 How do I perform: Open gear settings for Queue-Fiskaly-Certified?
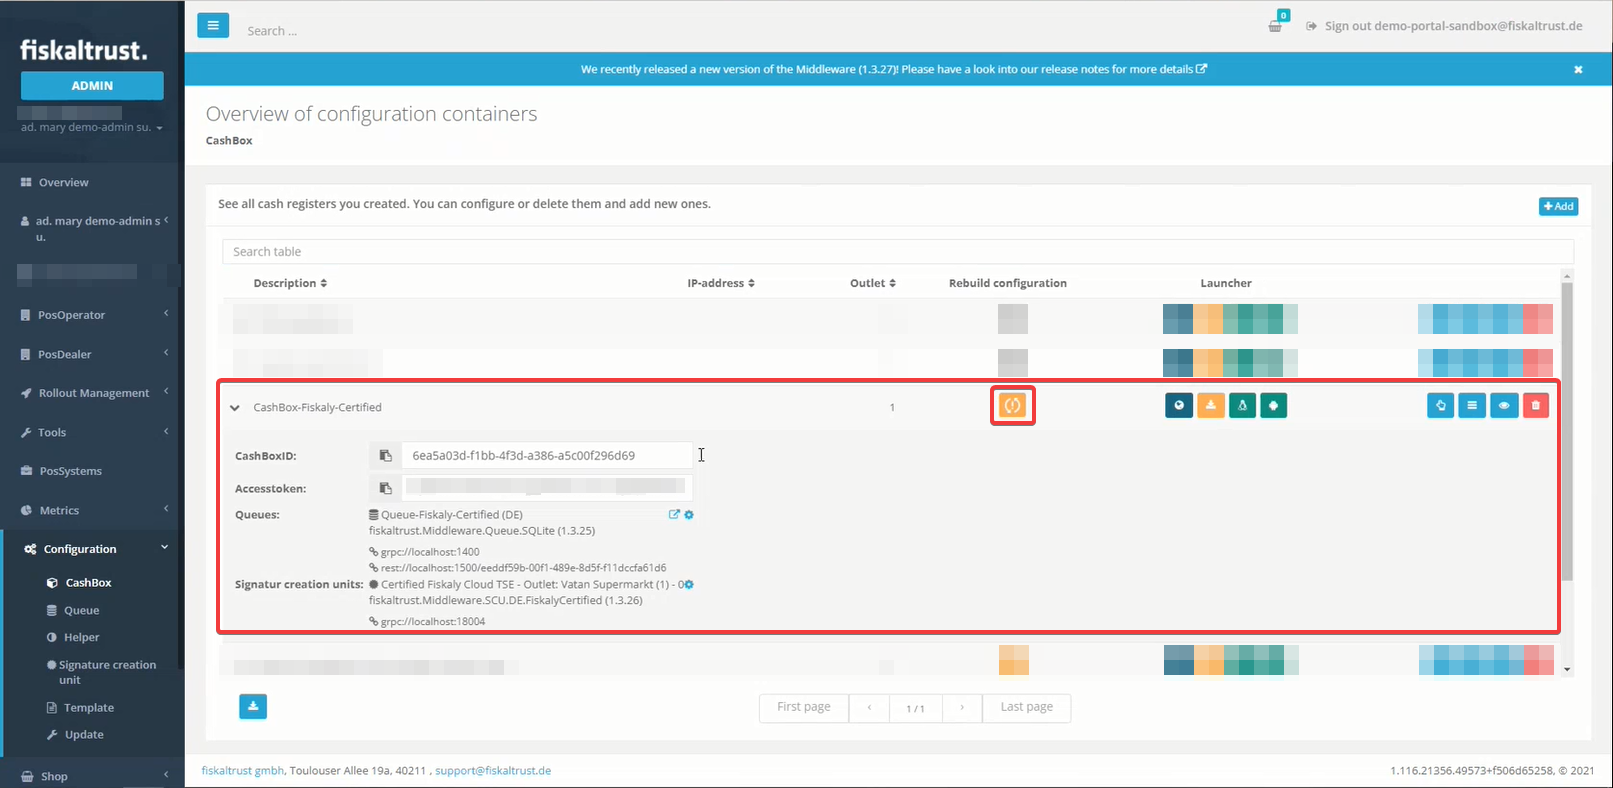click(x=689, y=515)
